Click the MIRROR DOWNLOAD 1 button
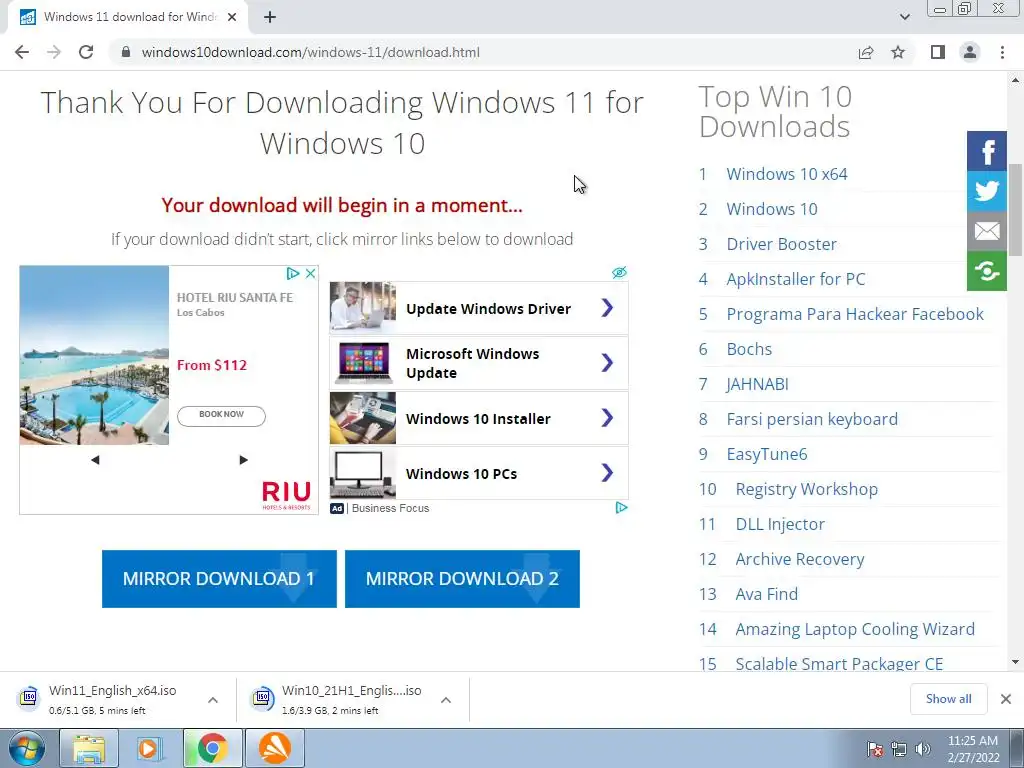Image resolution: width=1024 pixels, height=768 pixels. (x=219, y=579)
